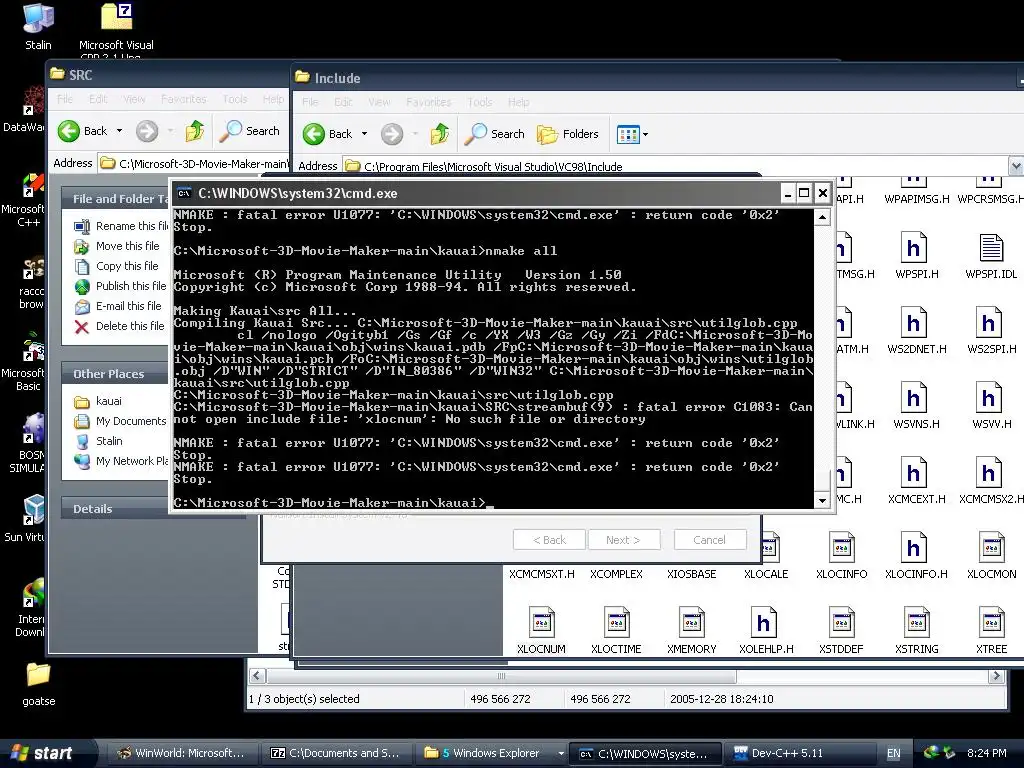Select the XLOCMON file
This screenshot has width=1024, height=768.
[991, 556]
